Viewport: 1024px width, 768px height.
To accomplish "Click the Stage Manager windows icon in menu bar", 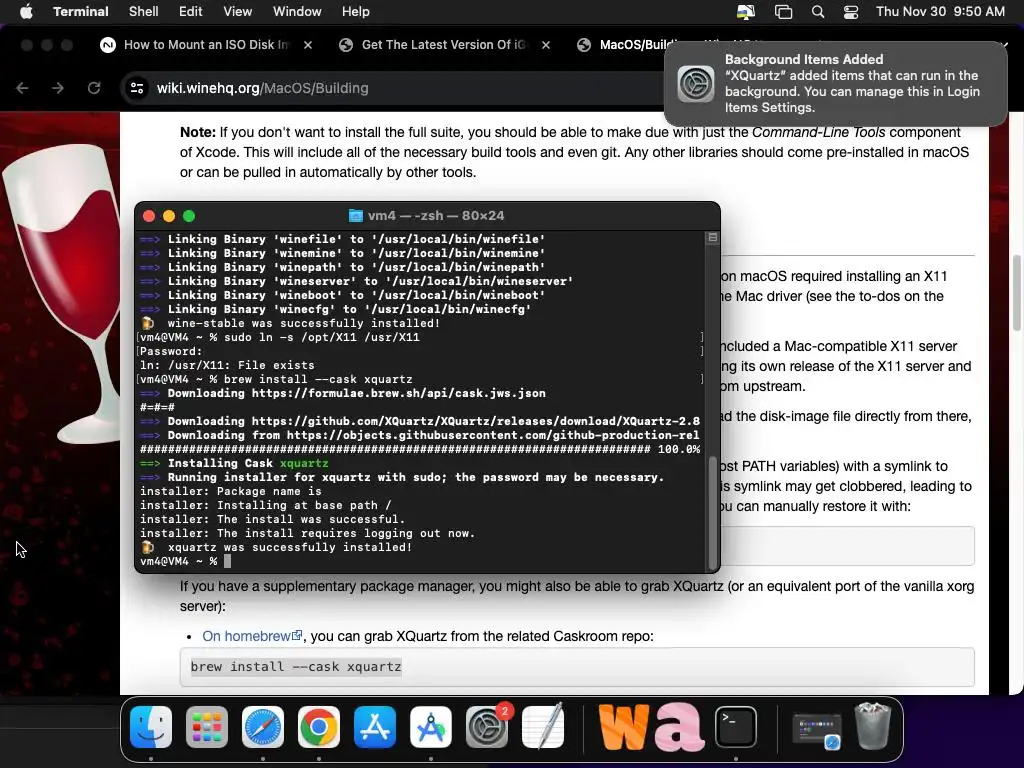I will [783, 11].
